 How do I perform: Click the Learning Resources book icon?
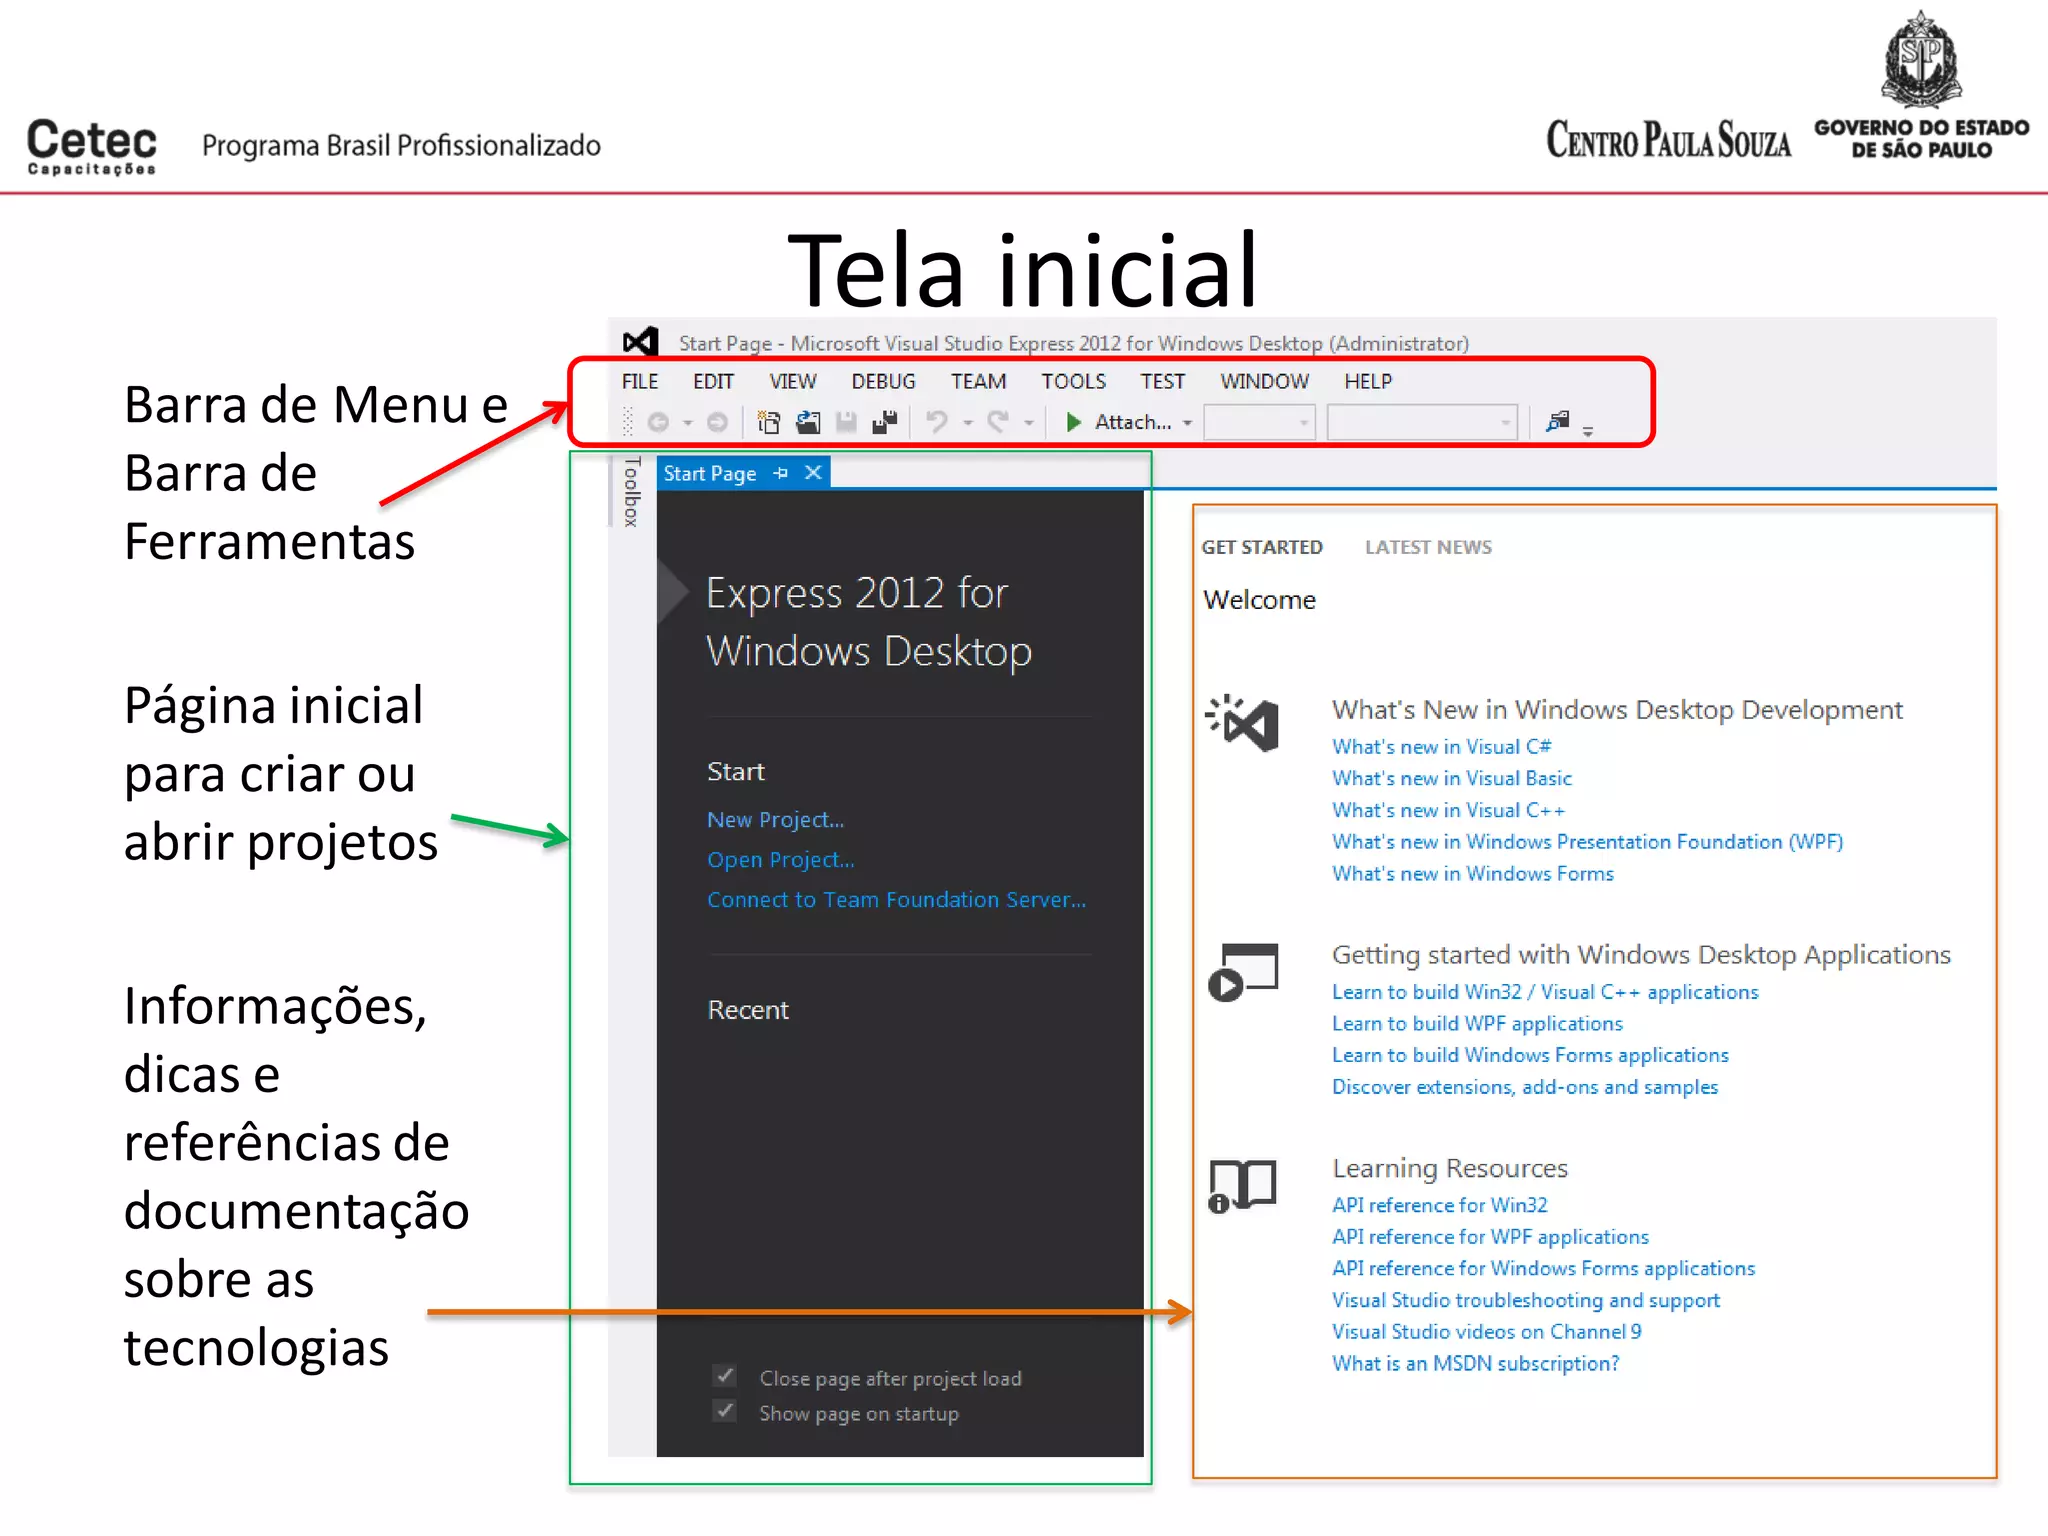(1242, 1186)
